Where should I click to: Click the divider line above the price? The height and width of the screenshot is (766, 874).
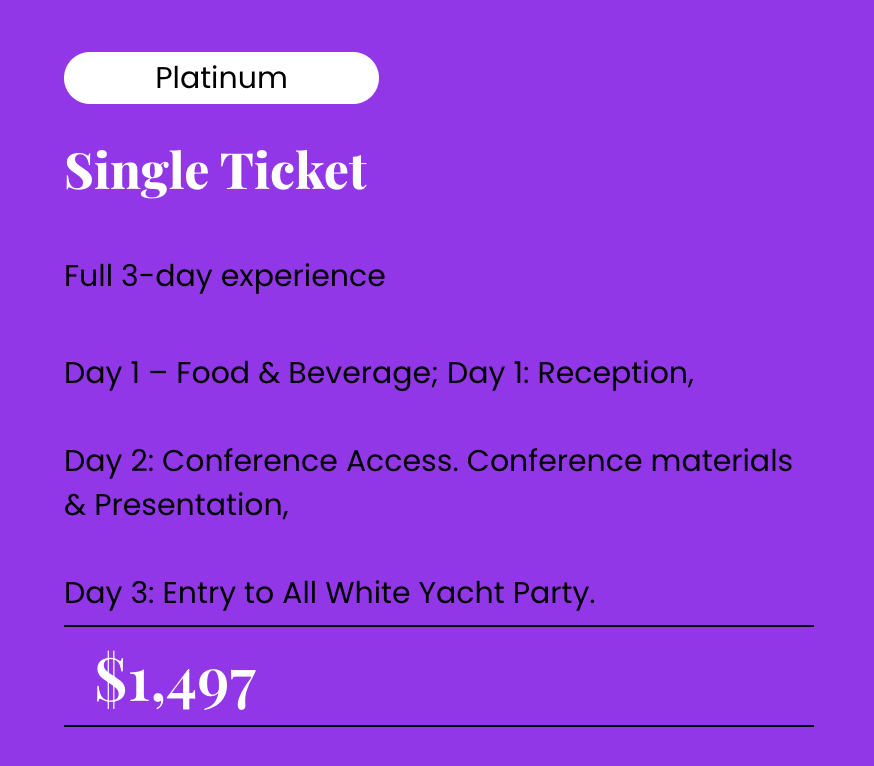click(439, 626)
